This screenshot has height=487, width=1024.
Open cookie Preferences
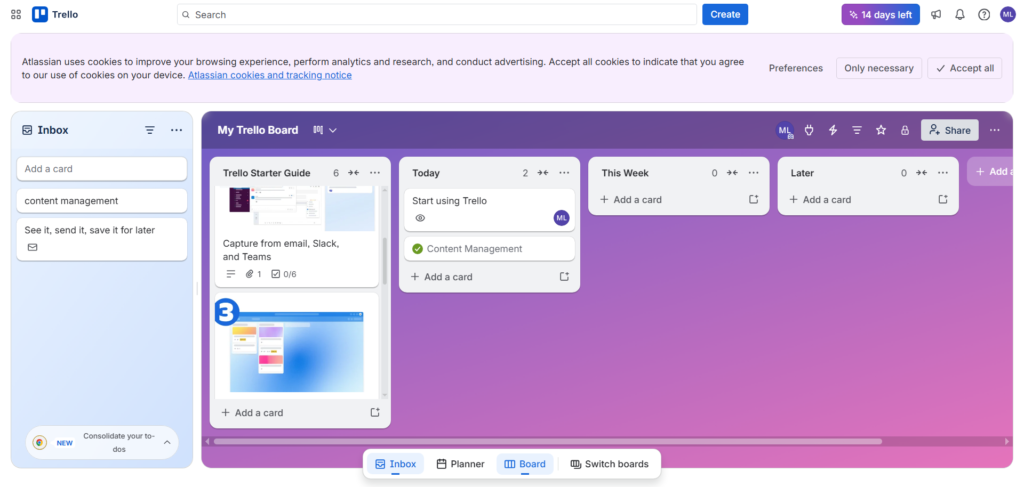795,68
